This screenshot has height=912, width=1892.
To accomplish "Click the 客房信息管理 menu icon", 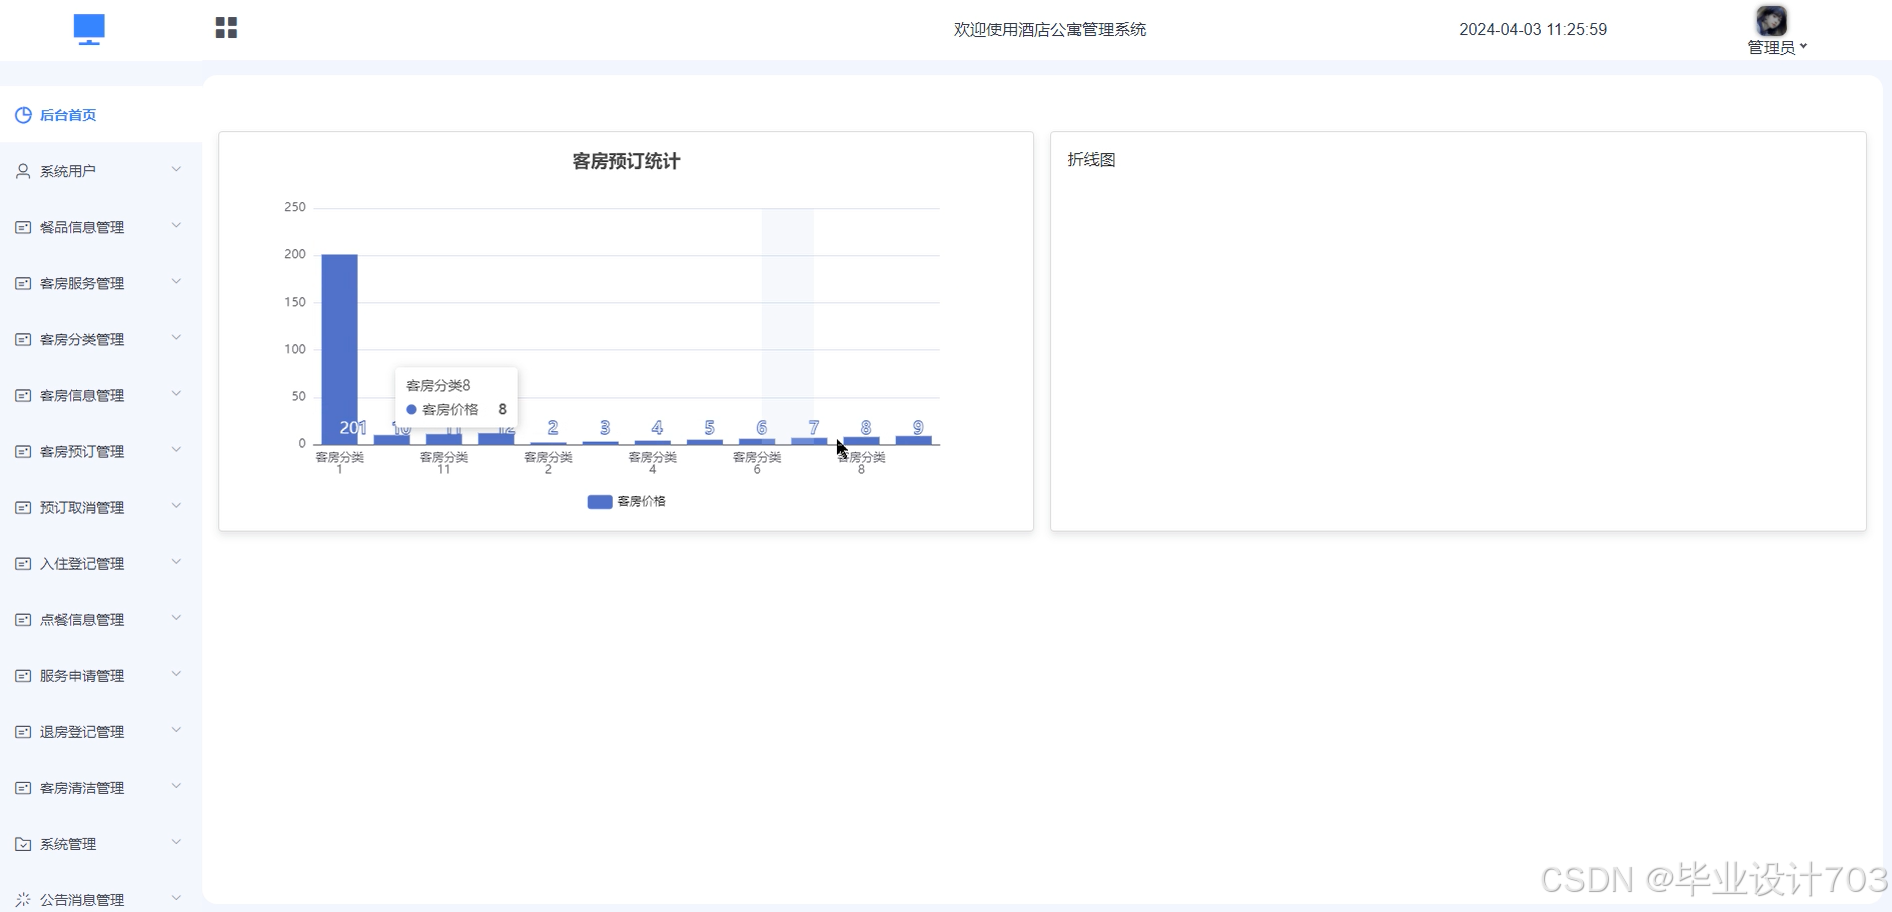I will click(23, 395).
